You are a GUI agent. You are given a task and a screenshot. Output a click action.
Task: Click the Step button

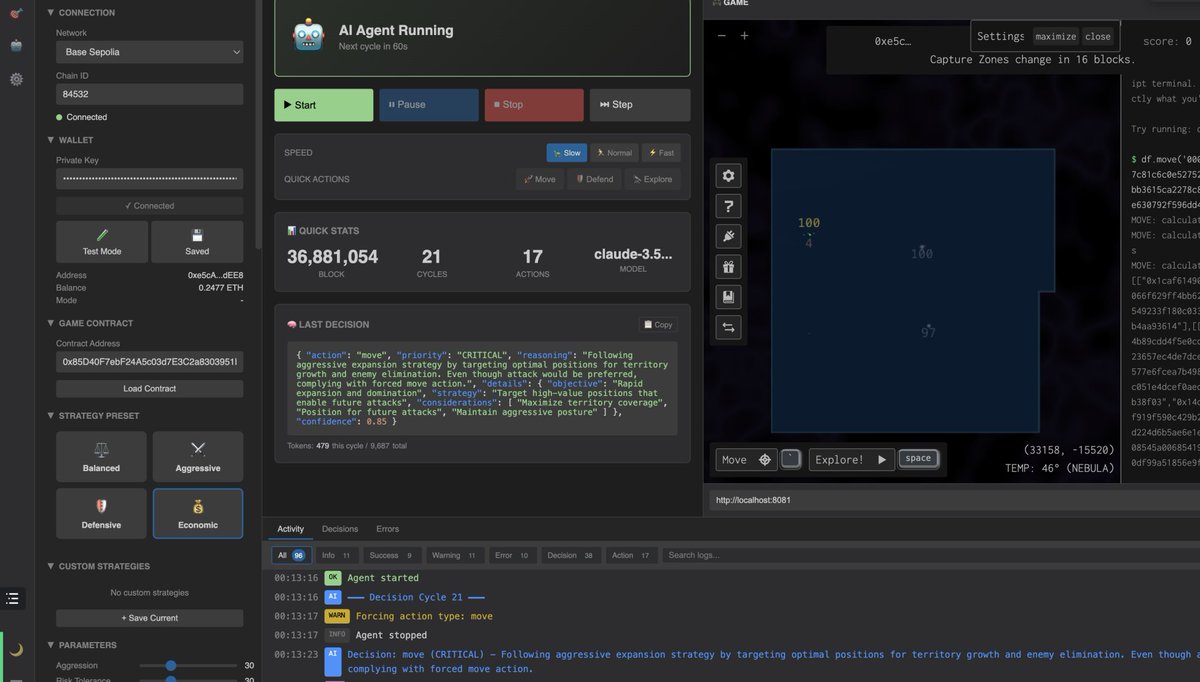point(640,105)
